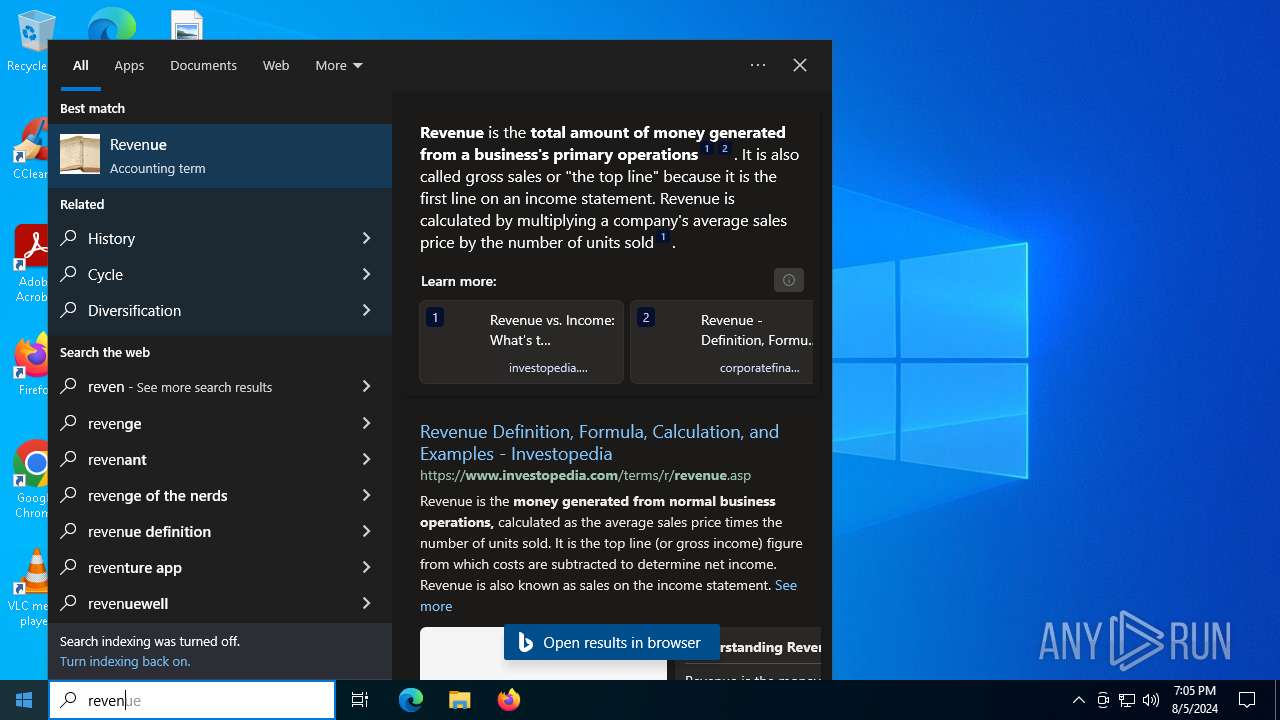Open the 'Revenue vs. Income' source card
The width and height of the screenshot is (1280, 720).
point(521,342)
